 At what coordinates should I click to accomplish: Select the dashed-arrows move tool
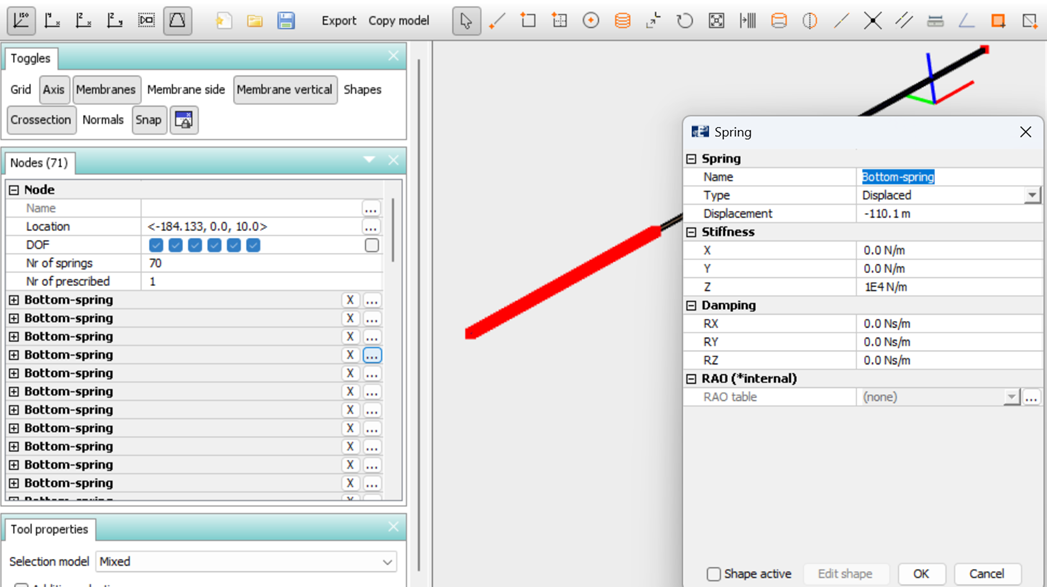click(654, 21)
